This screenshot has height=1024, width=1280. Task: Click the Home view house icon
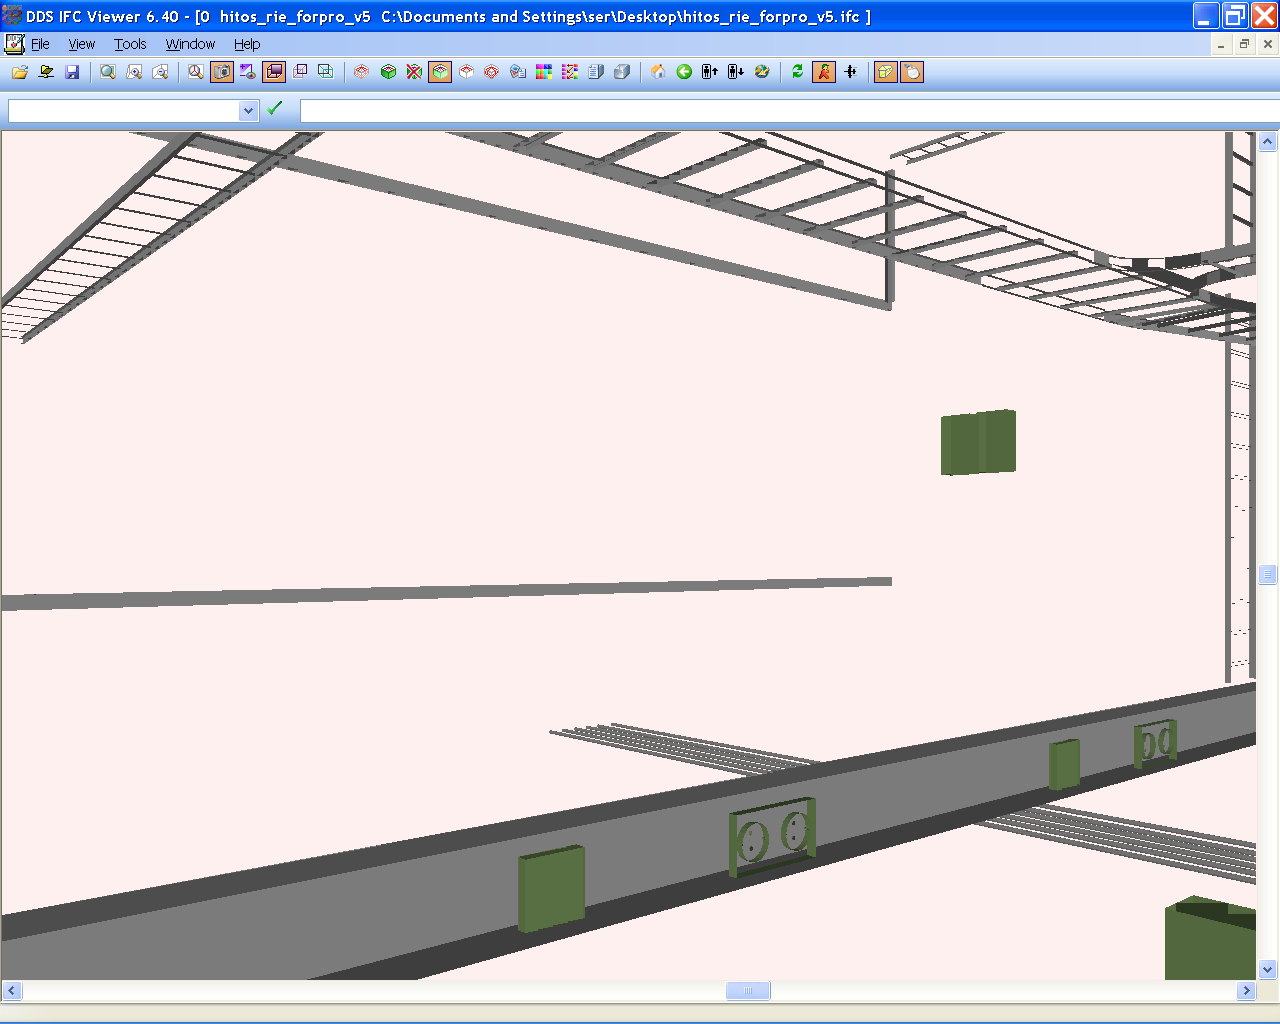coord(658,72)
